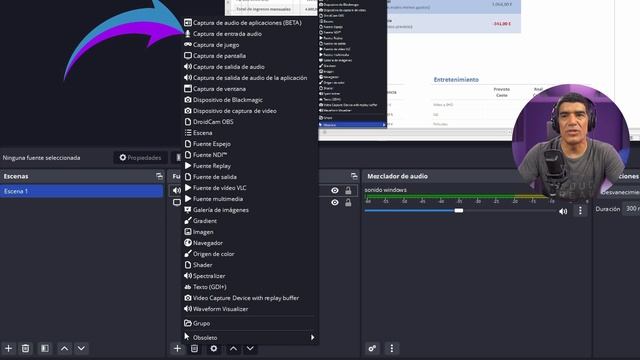Click Entretenimiento heading in spreadsheet window
The image size is (640, 360).
pyautogui.click(x=456, y=80)
